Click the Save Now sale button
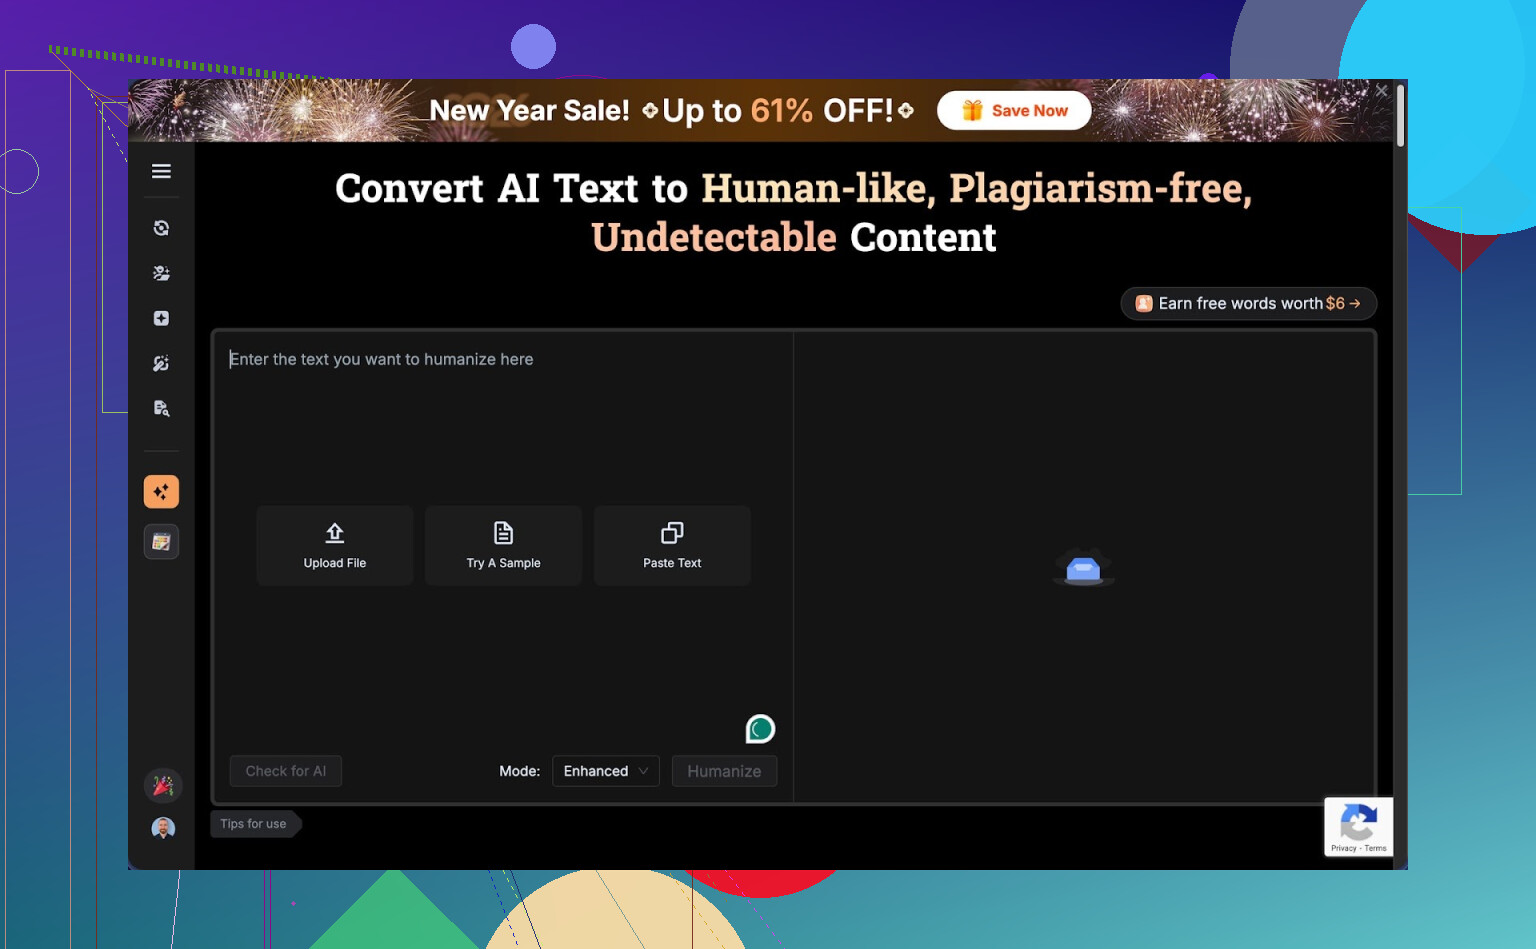 click(x=1014, y=111)
